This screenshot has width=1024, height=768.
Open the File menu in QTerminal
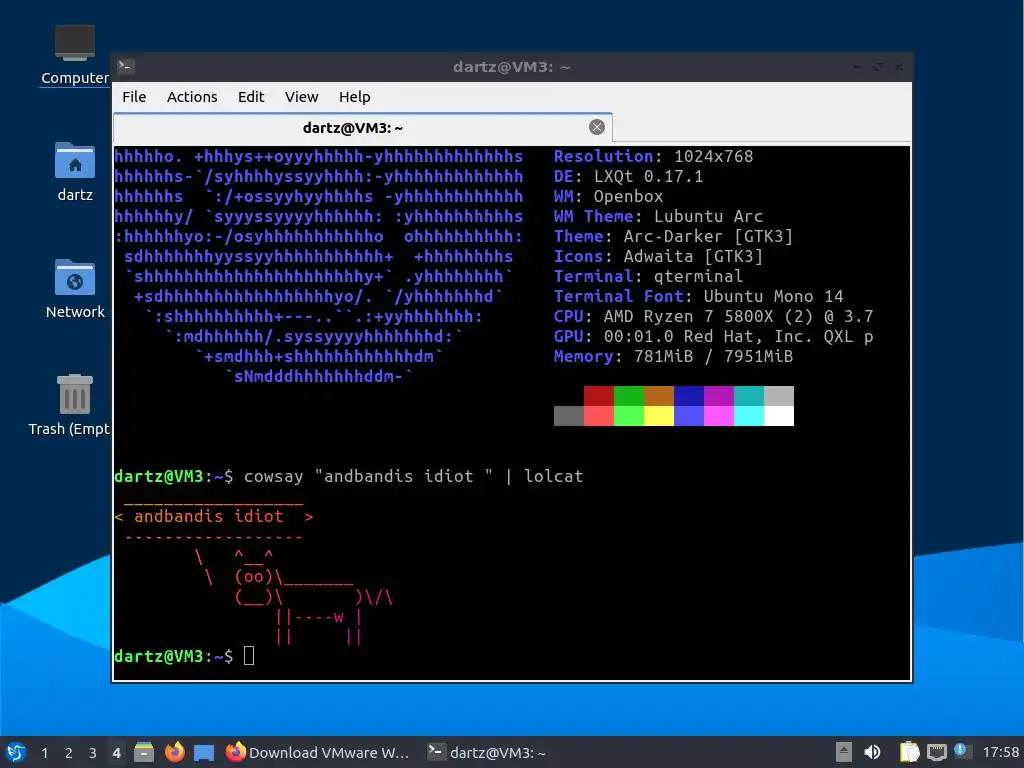click(134, 97)
